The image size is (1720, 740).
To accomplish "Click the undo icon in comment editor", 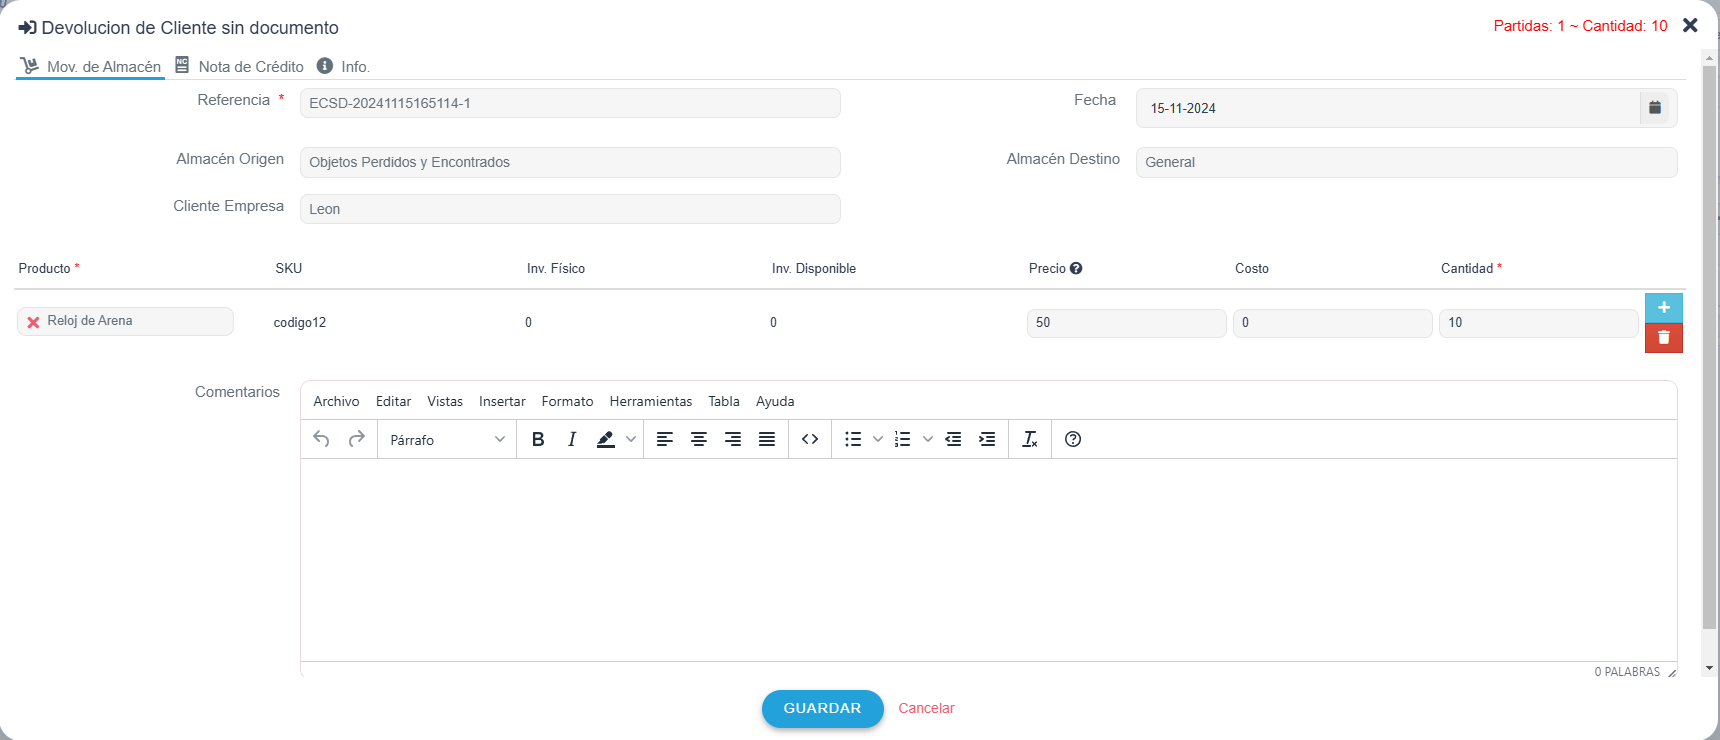I will point(321,439).
